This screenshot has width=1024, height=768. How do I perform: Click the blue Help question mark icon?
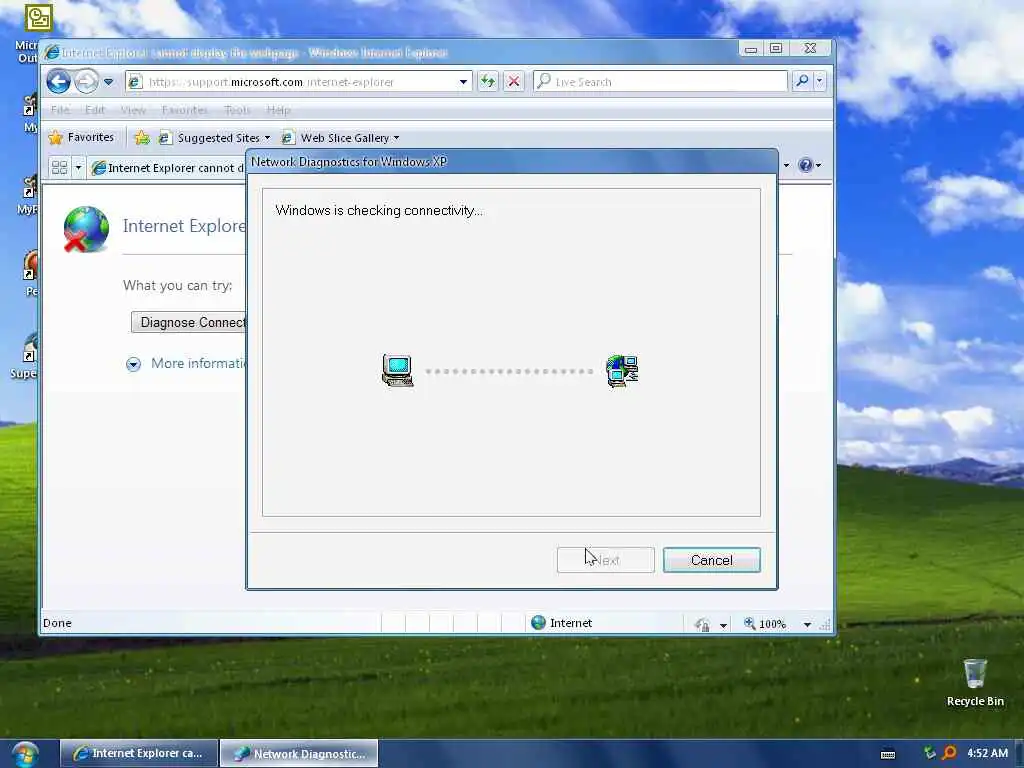(806, 165)
